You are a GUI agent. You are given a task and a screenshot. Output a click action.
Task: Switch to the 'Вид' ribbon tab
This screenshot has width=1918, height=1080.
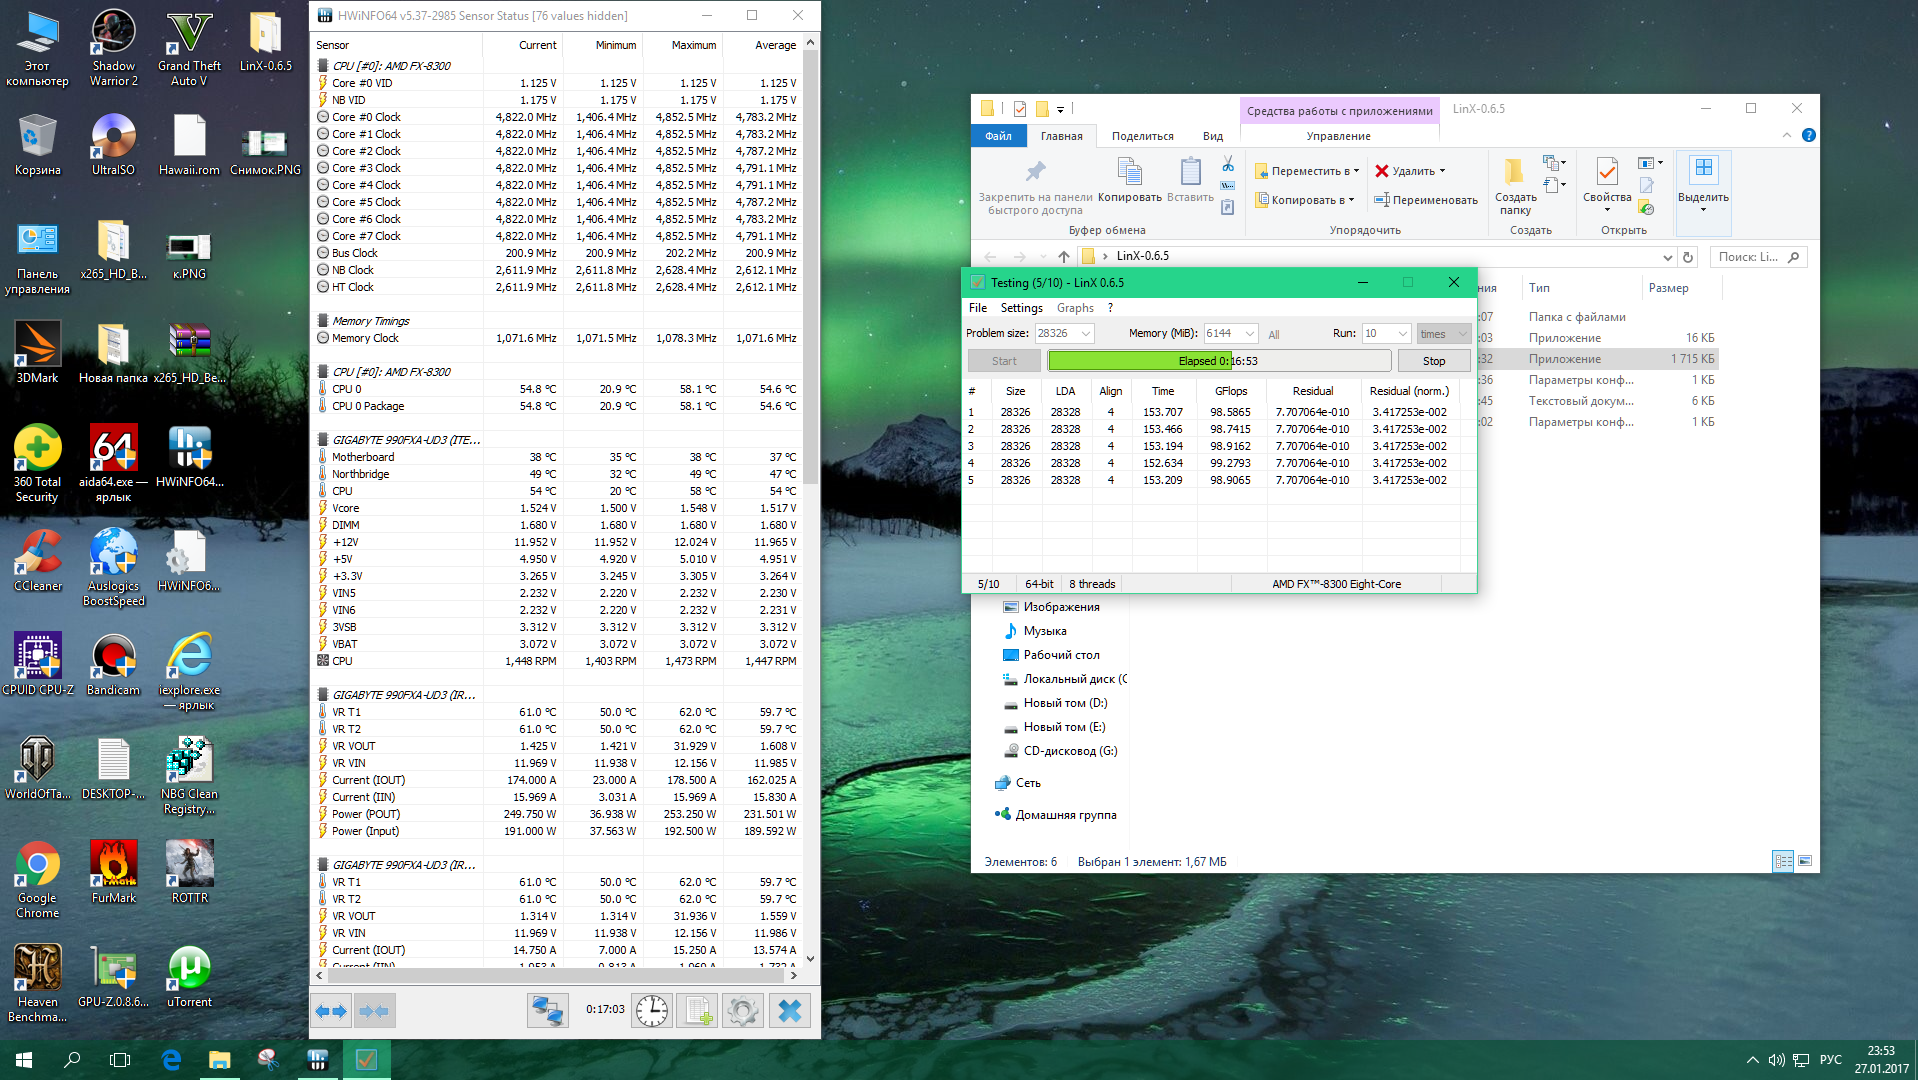point(1212,136)
